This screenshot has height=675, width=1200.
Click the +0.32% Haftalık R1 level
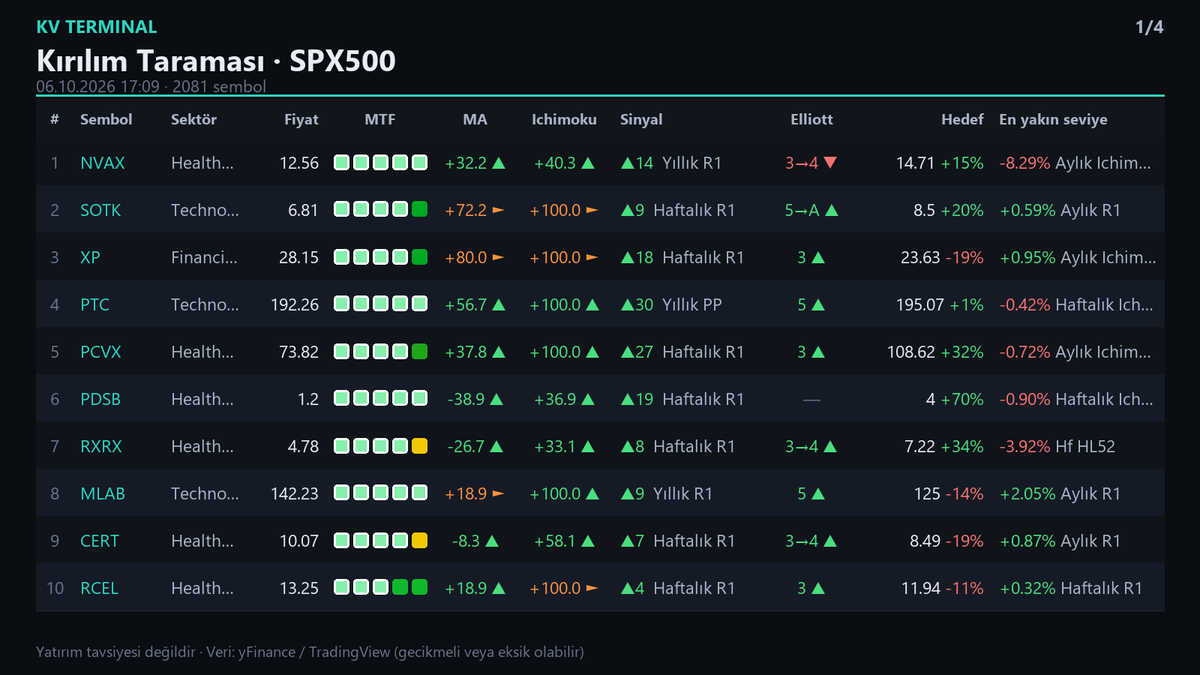tap(1071, 588)
